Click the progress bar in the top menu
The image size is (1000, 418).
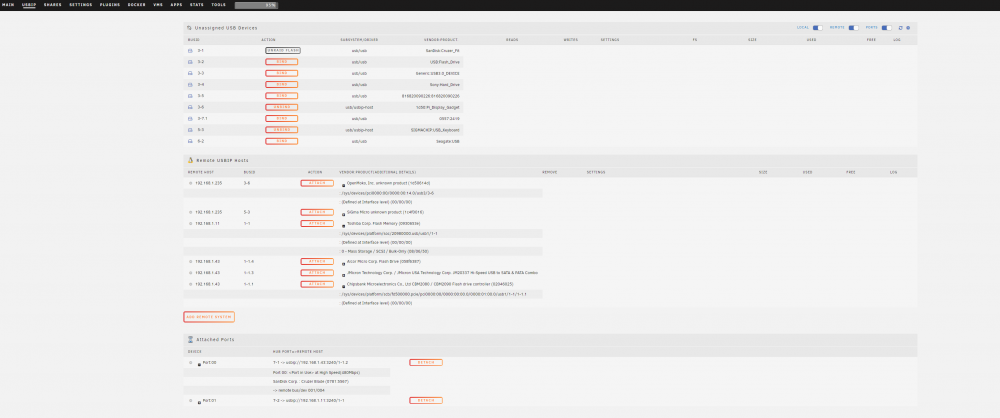[x=256, y=5]
